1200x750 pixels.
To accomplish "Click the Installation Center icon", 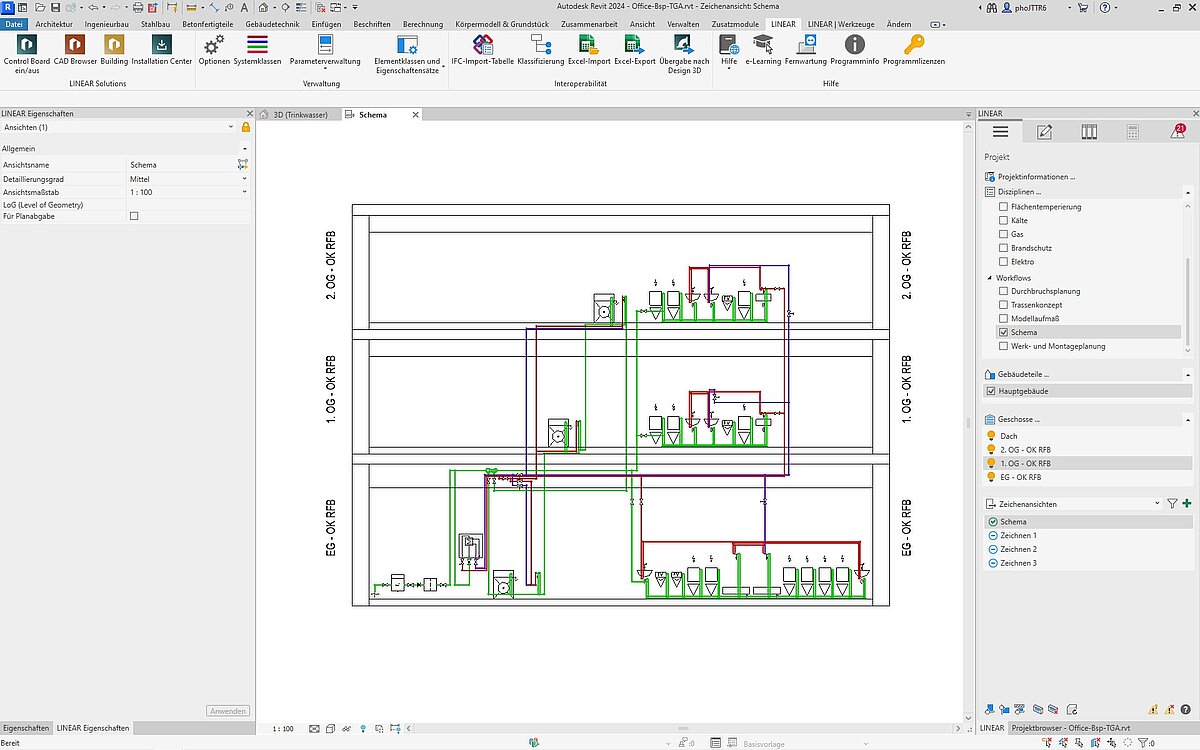I will coord(161,46).
